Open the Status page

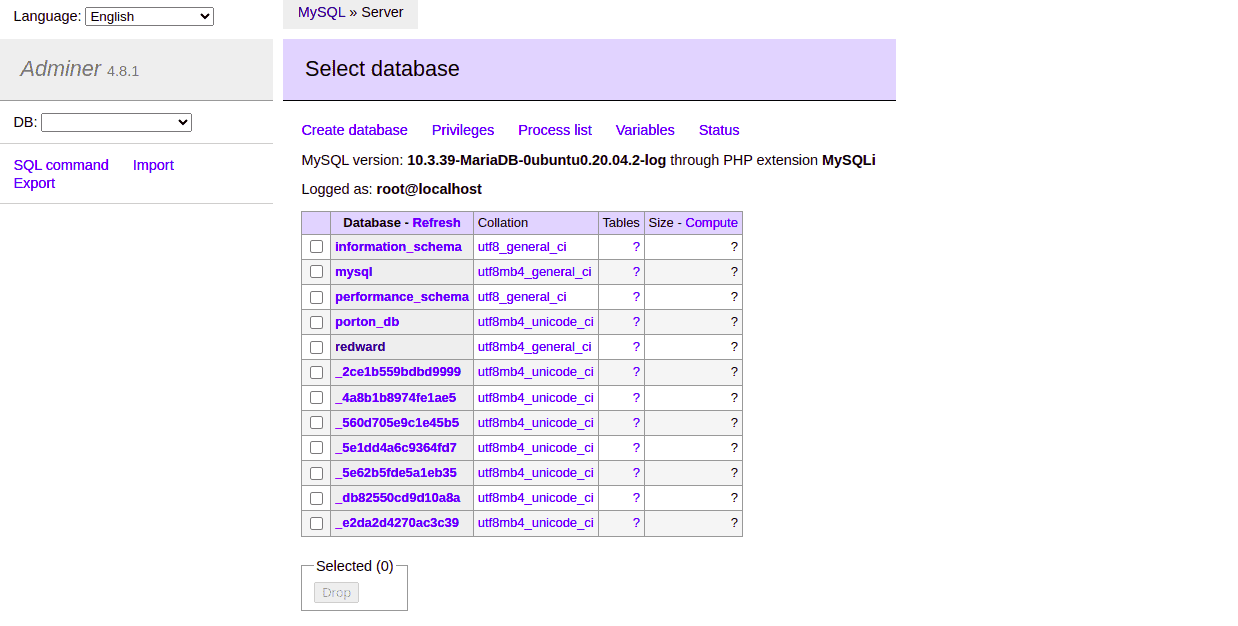[x=719, y=130]
